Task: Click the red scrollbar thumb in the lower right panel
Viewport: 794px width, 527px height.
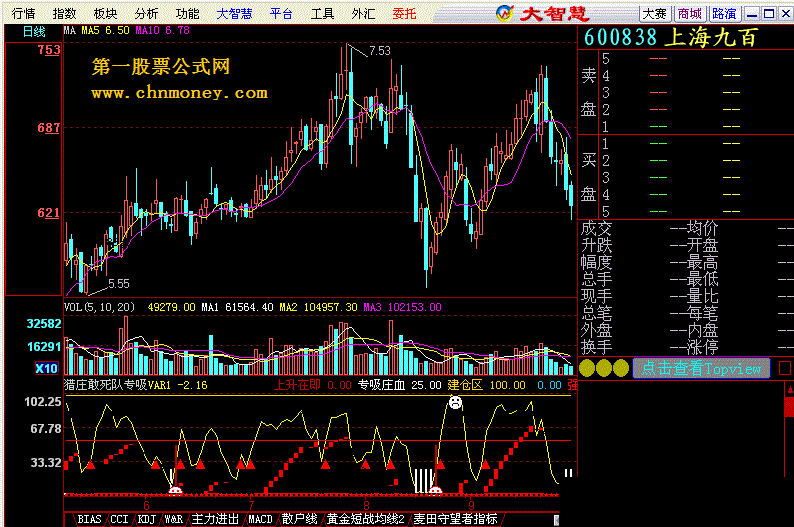Action: [x=789, y=407]
